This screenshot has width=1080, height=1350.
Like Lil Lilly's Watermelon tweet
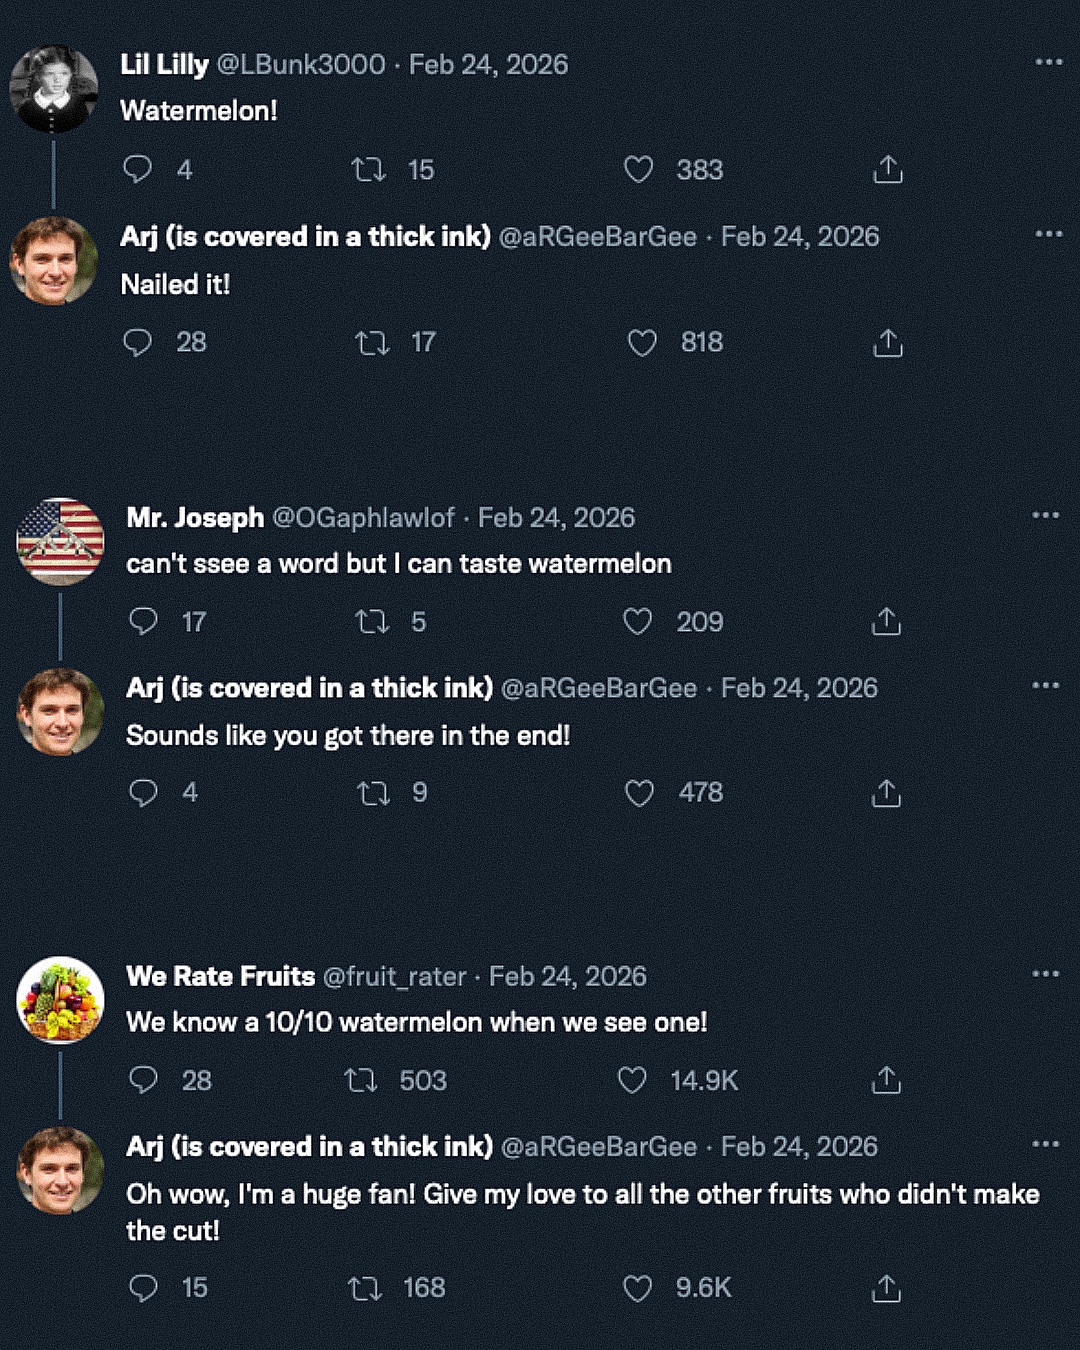(x=638, y=170)
